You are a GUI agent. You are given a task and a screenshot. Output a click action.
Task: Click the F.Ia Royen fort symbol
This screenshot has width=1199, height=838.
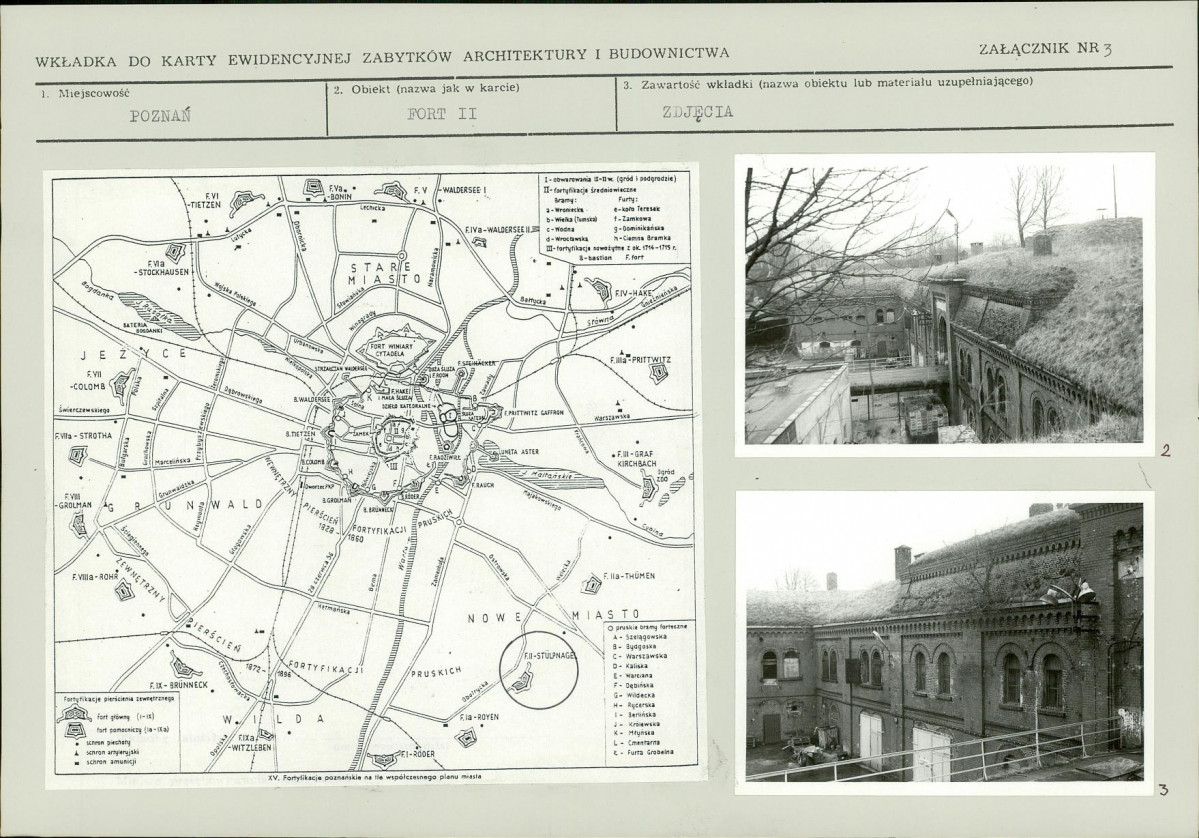[x=466, y=737]
